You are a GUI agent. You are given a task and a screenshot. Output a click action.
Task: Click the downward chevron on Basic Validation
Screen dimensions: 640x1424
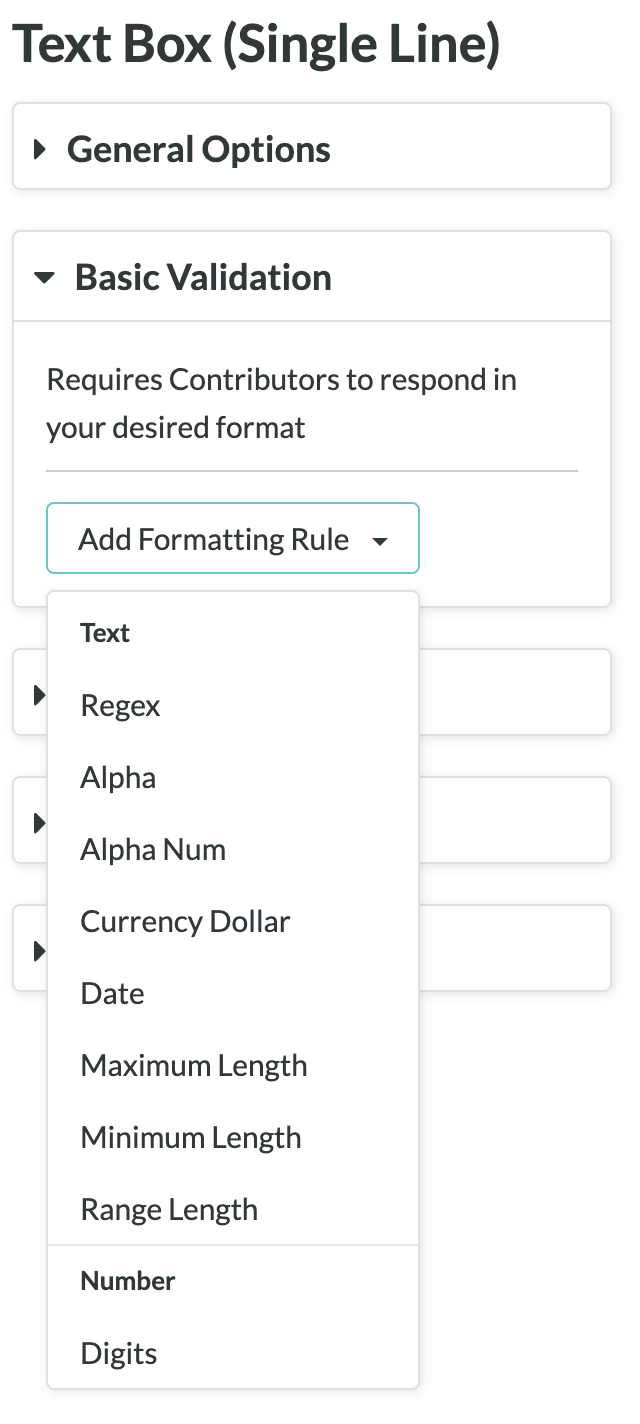(x=45, y=278)
